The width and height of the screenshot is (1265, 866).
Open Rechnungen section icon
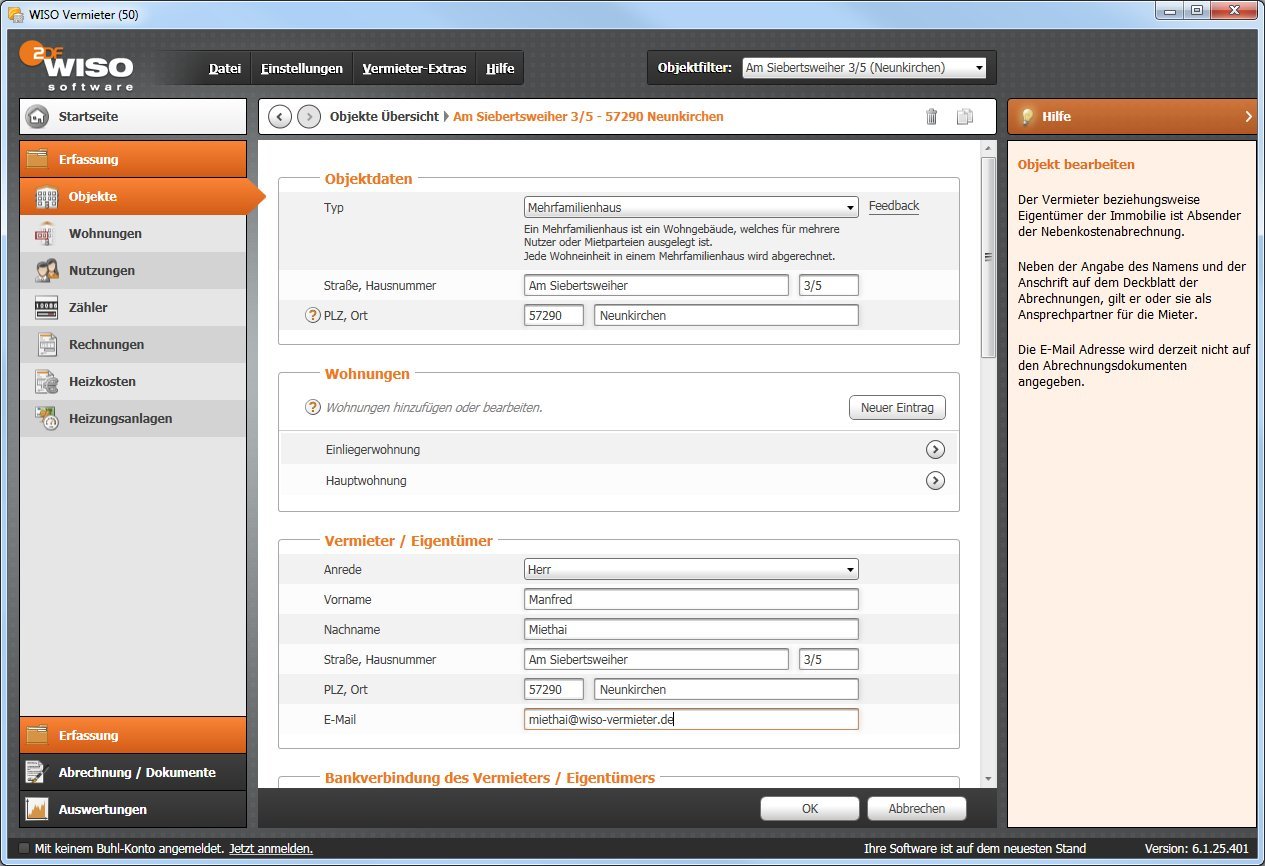click(47, 344)
